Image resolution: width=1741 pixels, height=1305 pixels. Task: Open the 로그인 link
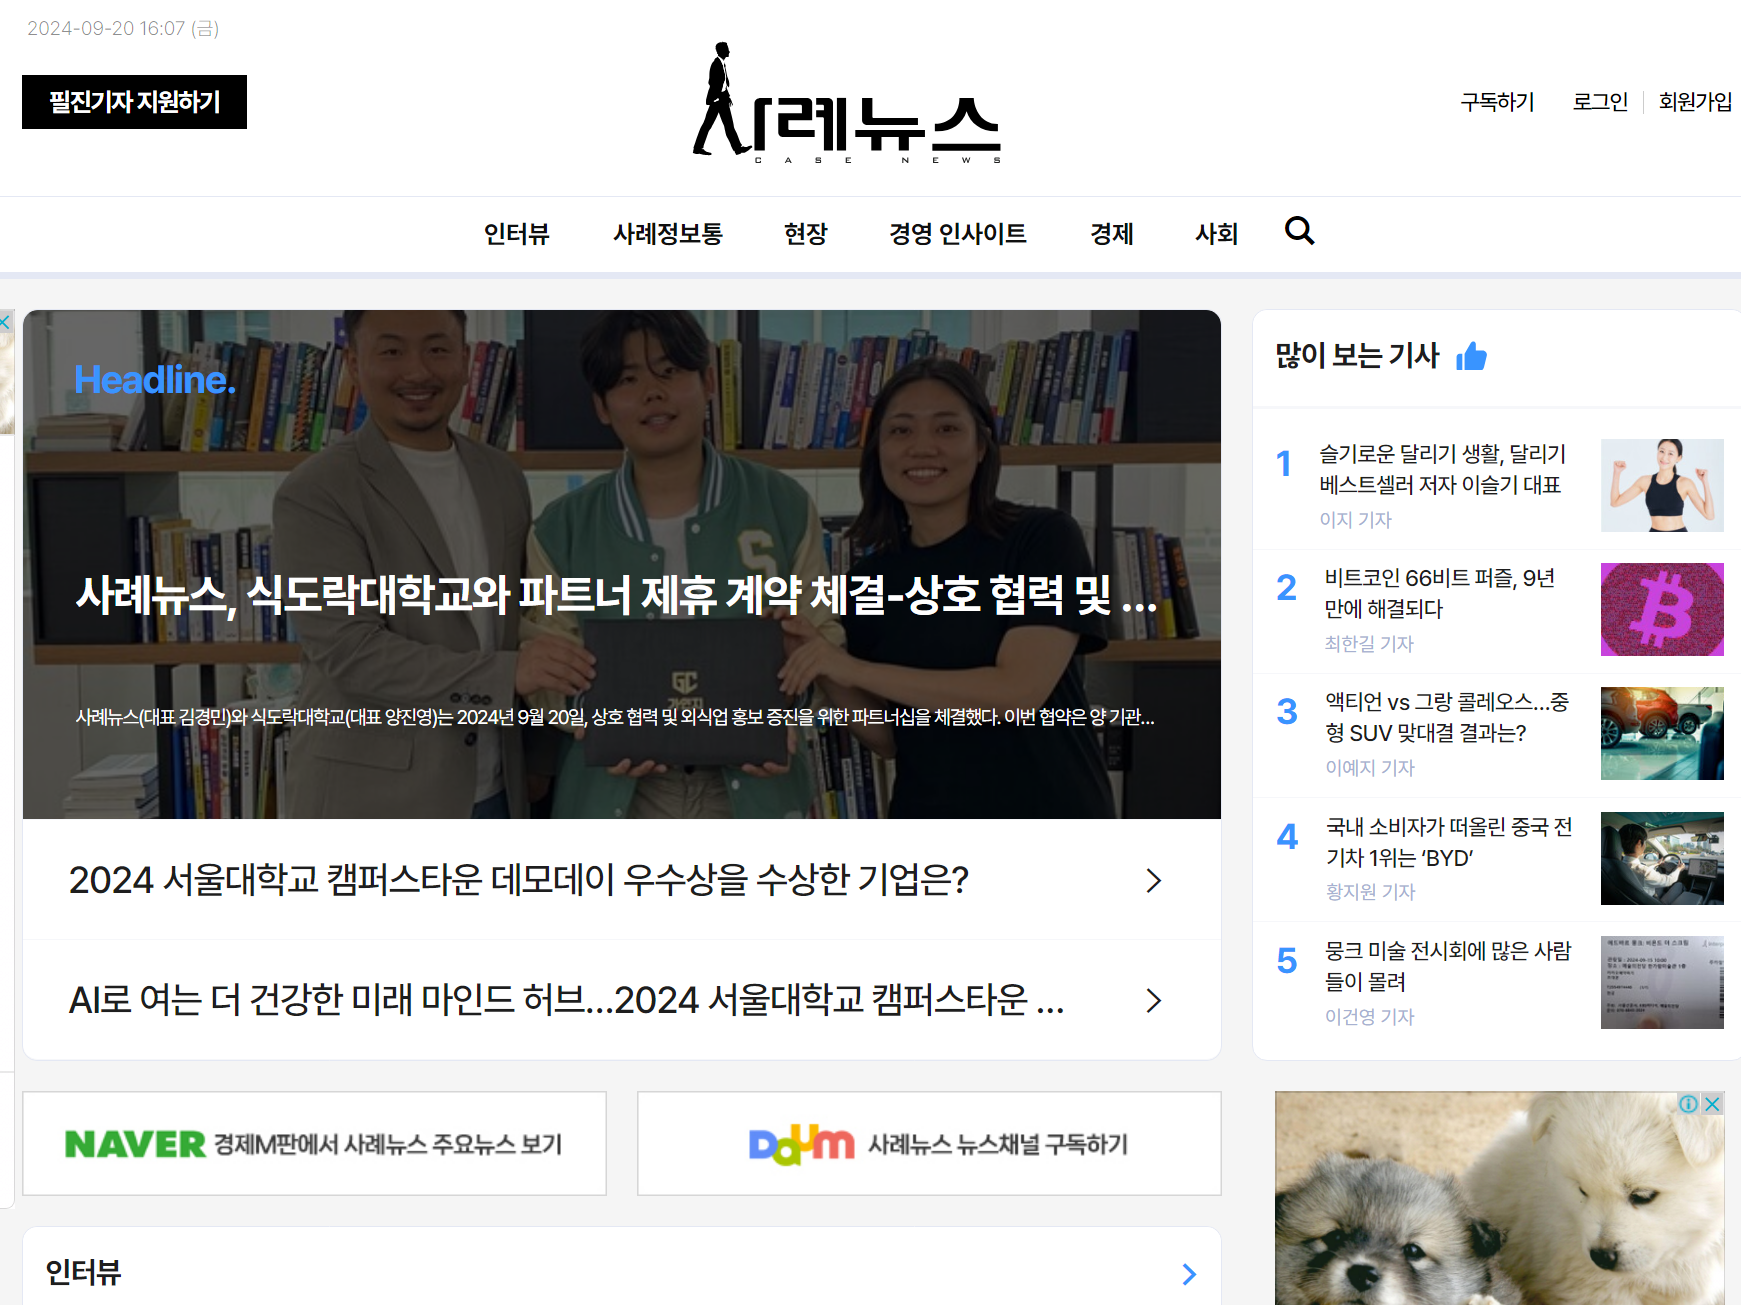coord(1600,102)
